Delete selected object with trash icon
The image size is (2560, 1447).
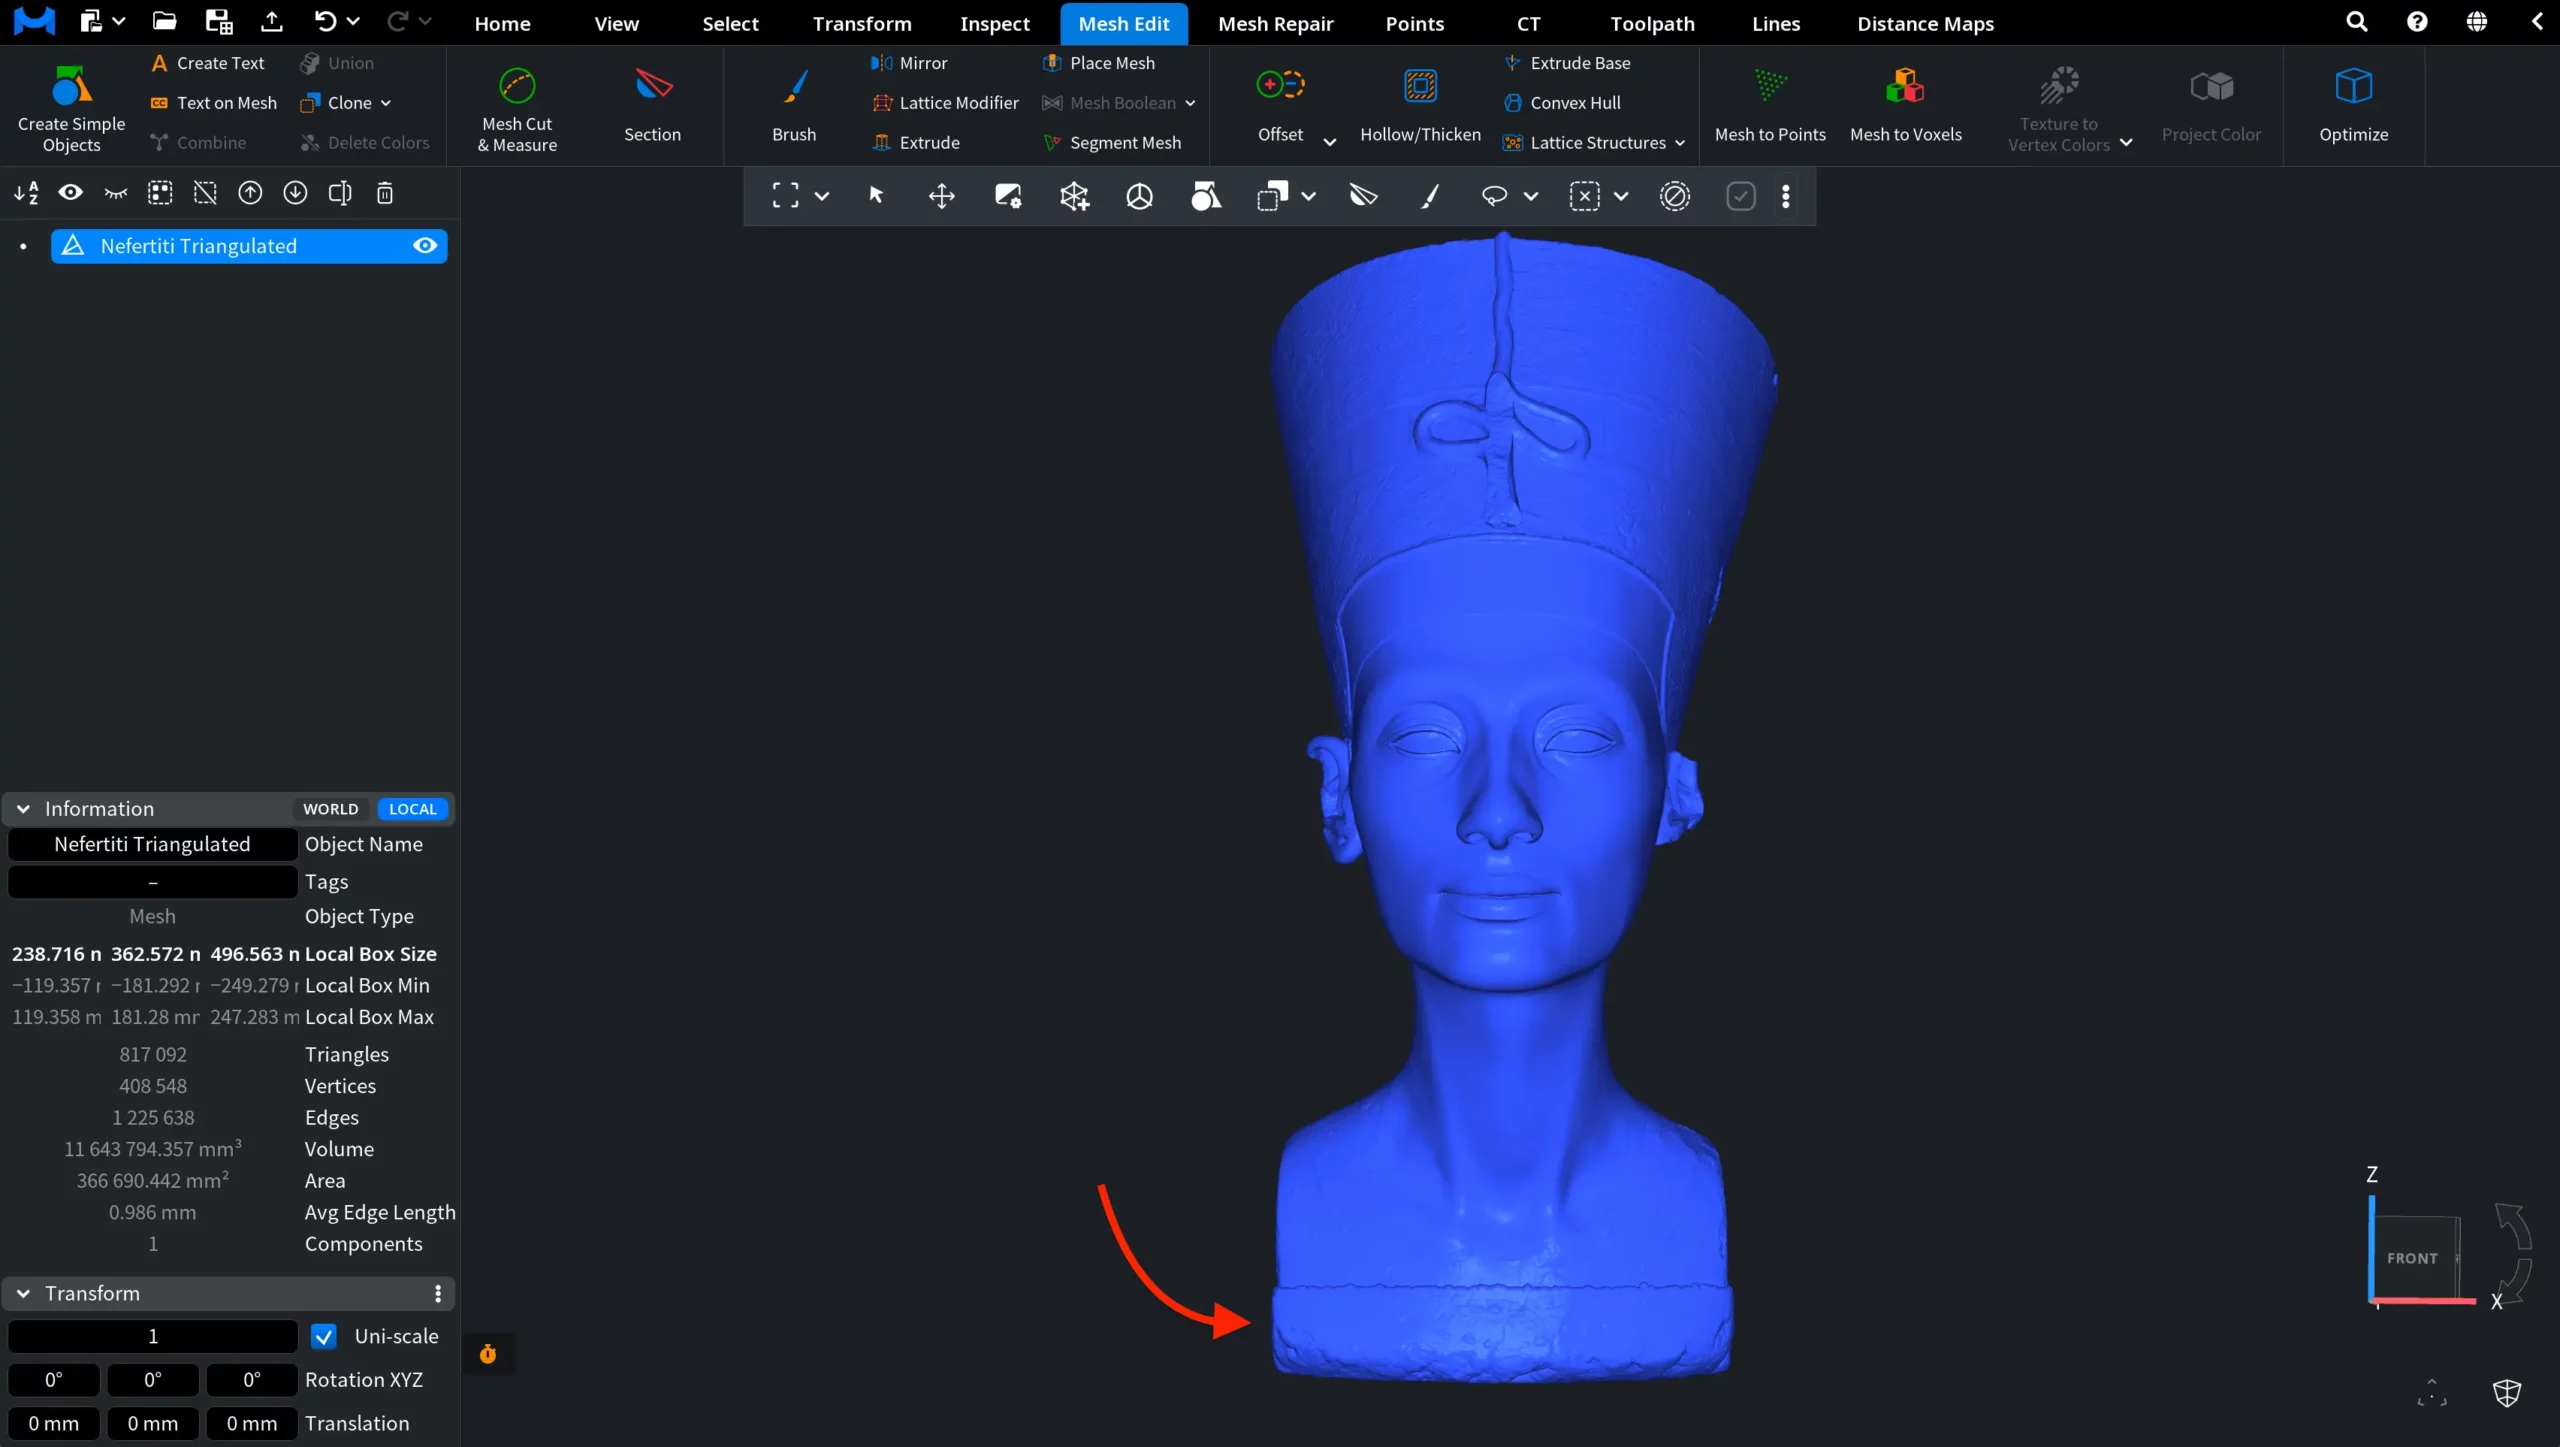385,193
